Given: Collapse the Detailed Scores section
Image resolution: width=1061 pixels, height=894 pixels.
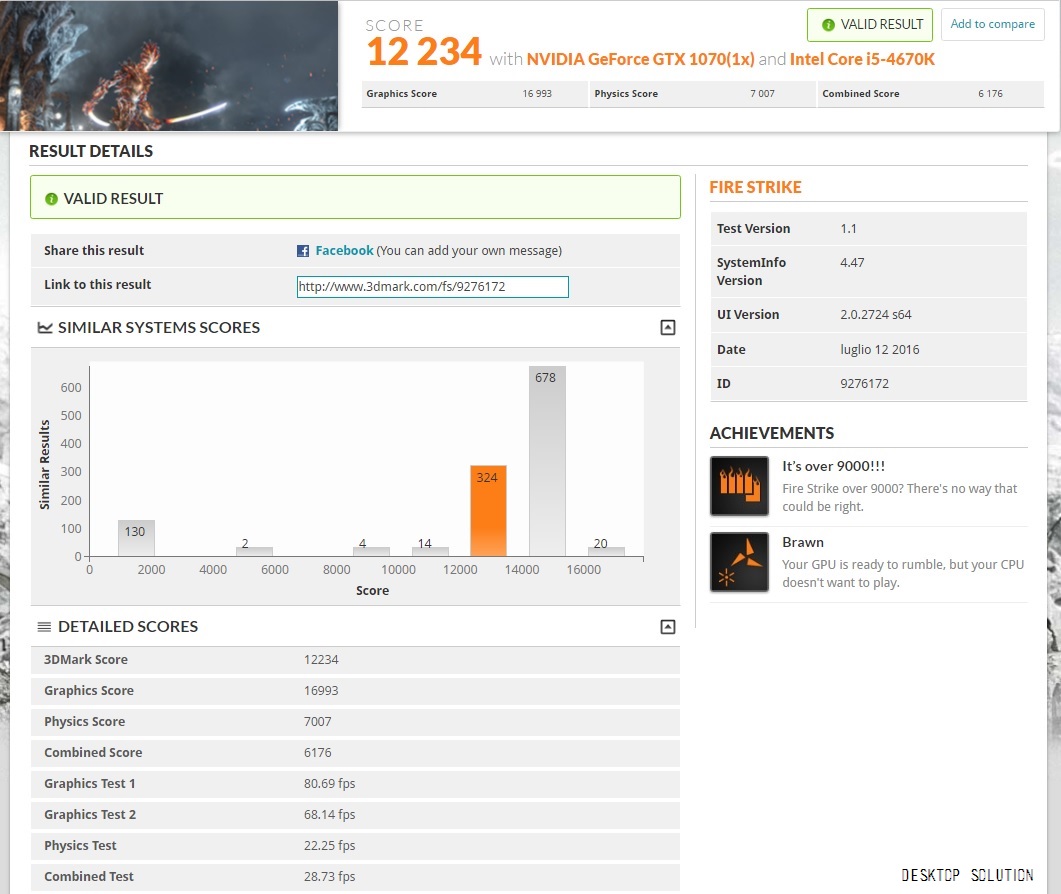Looking at the screenshot, I should click(x=668, y=627).
